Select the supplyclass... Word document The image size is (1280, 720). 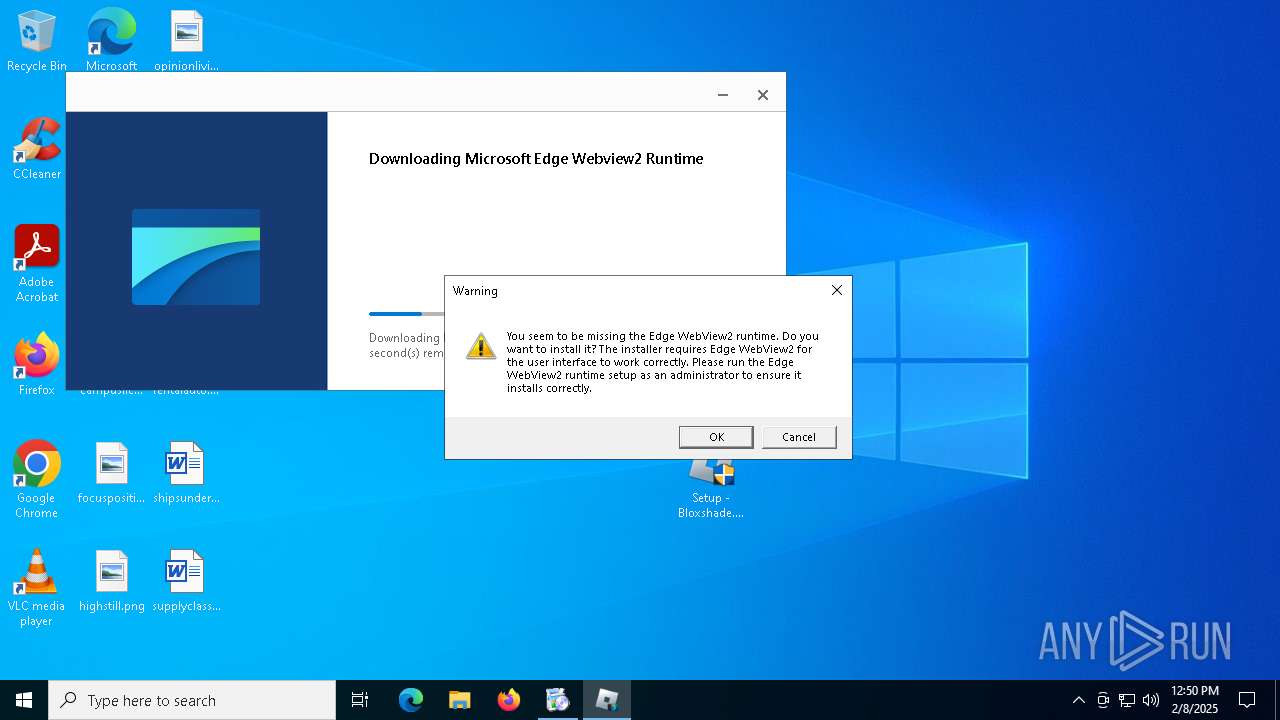pos(186,581)
